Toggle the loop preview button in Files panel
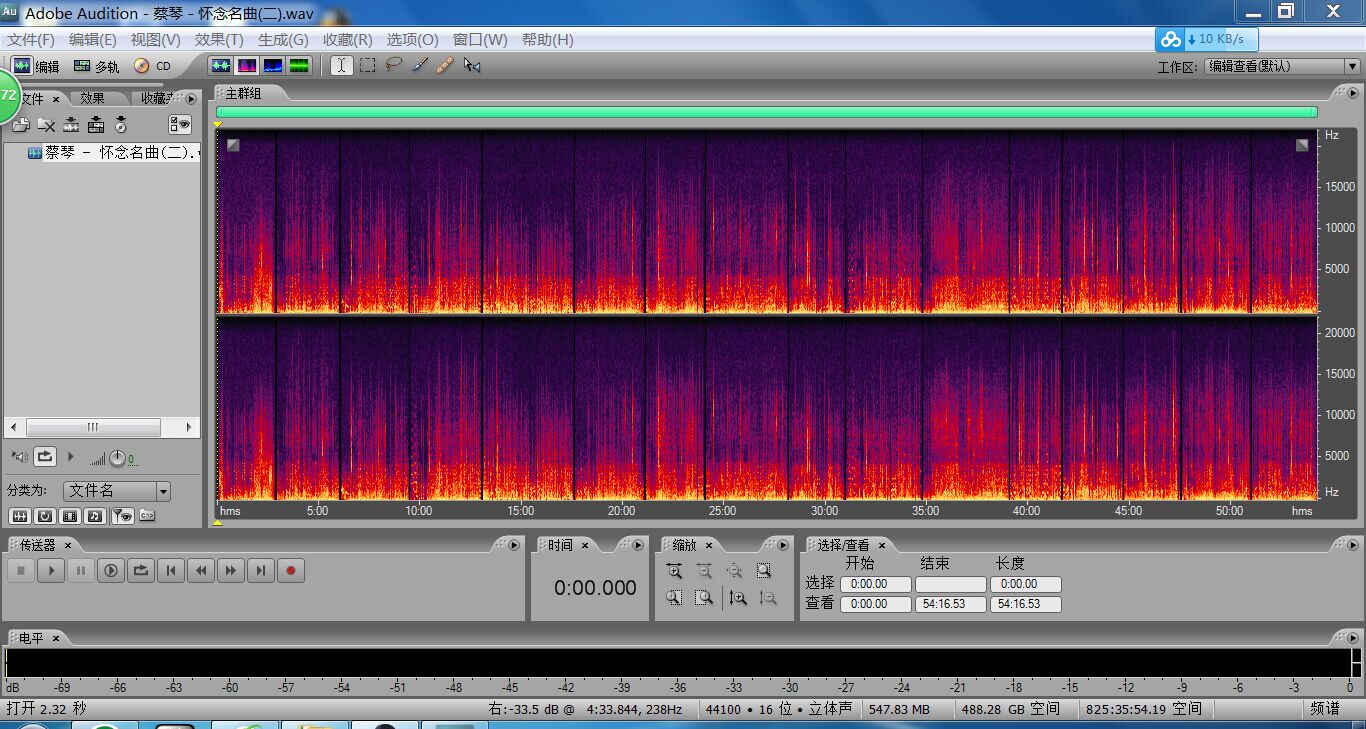The height and width of the screenshot is (729, 1366). click(45, 457)
